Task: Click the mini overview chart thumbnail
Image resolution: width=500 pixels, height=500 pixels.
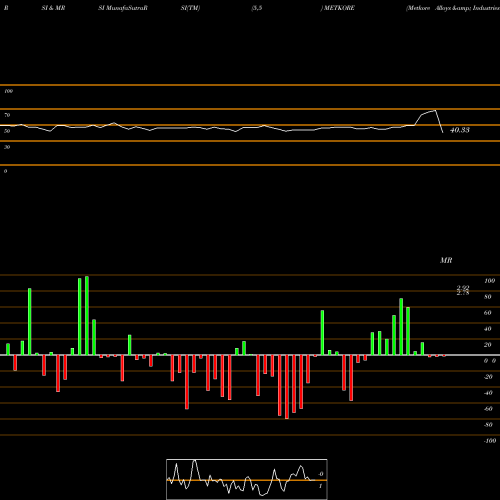Action: click(x=247, y=479)
